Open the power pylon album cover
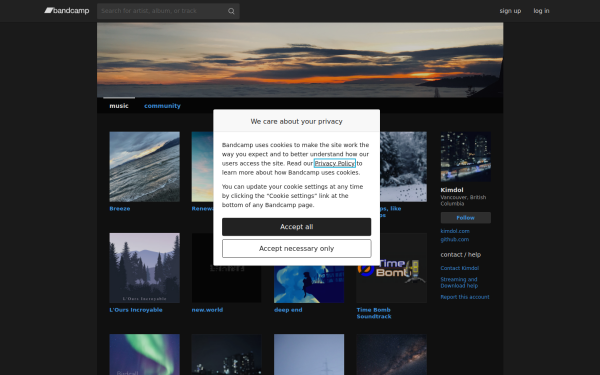Screen dimensions: 600x375 (309, 354)
